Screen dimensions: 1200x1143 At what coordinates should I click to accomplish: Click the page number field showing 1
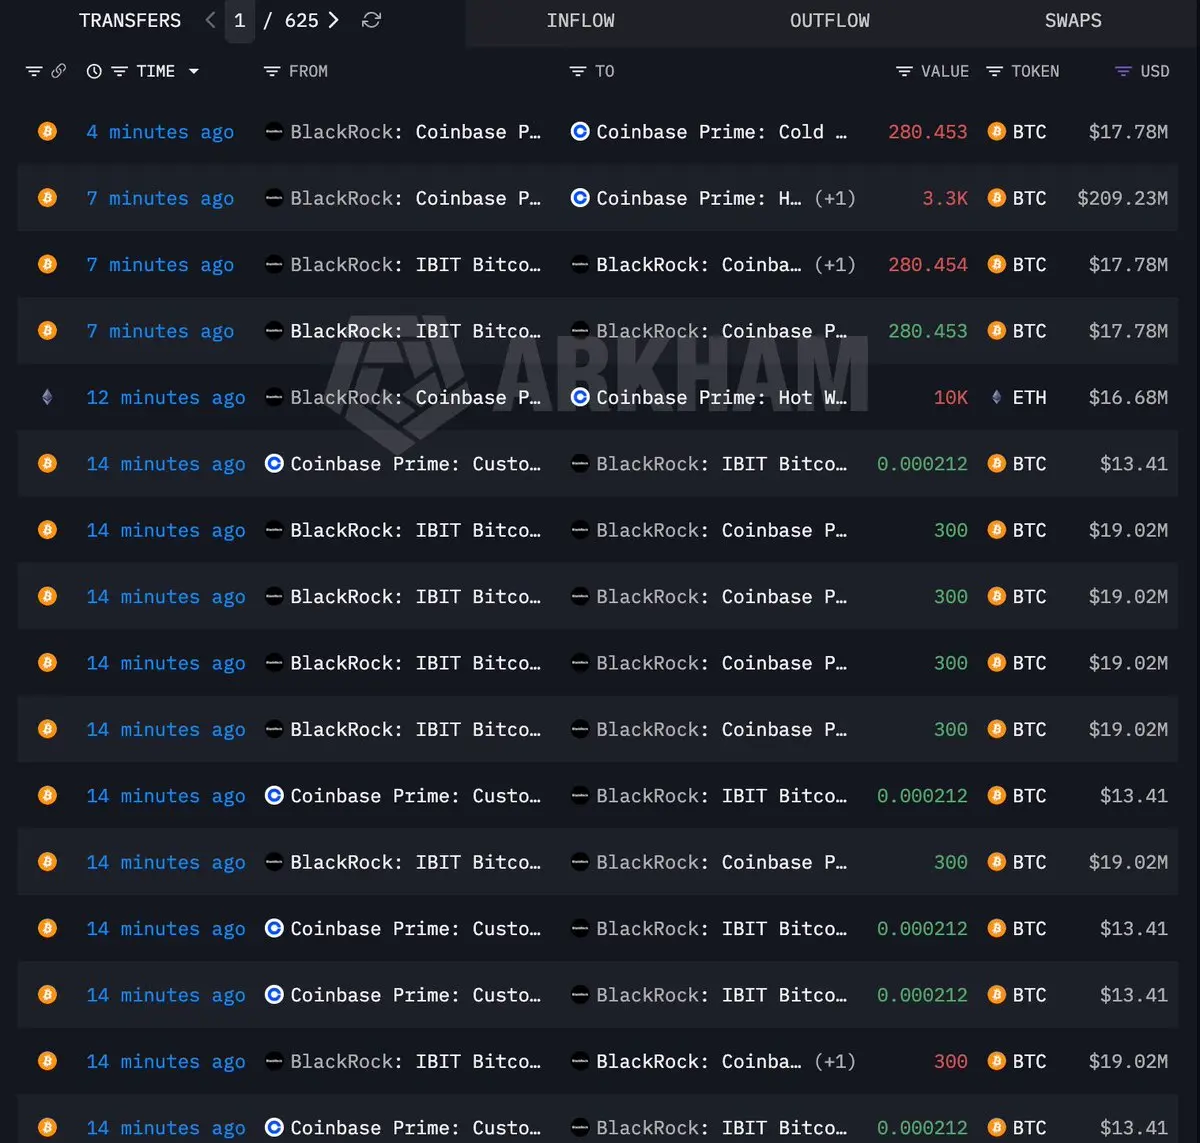coord(239,21)
